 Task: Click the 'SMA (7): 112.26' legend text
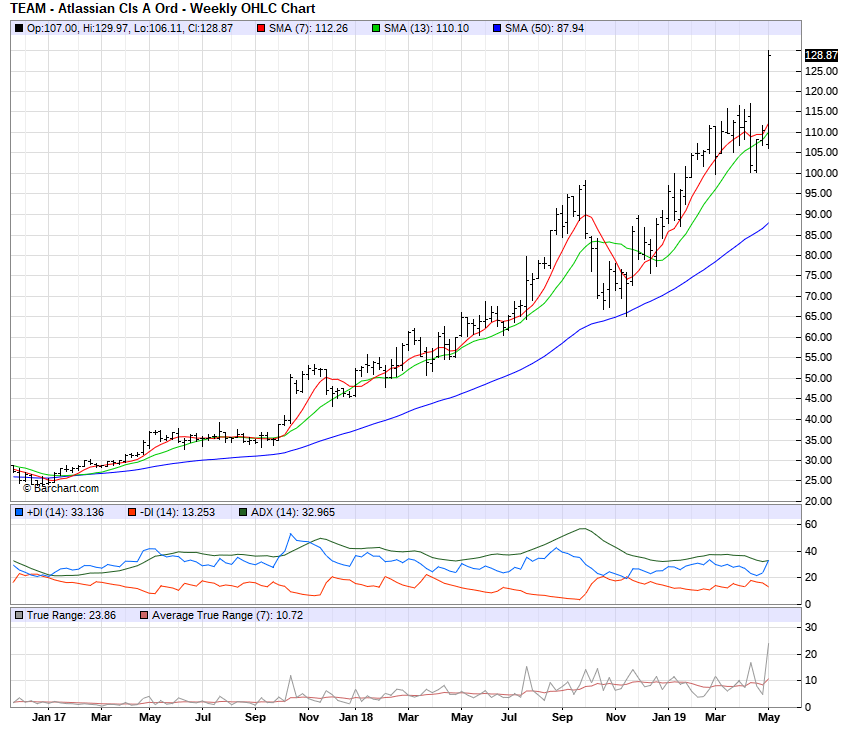[x=308, y=29]
